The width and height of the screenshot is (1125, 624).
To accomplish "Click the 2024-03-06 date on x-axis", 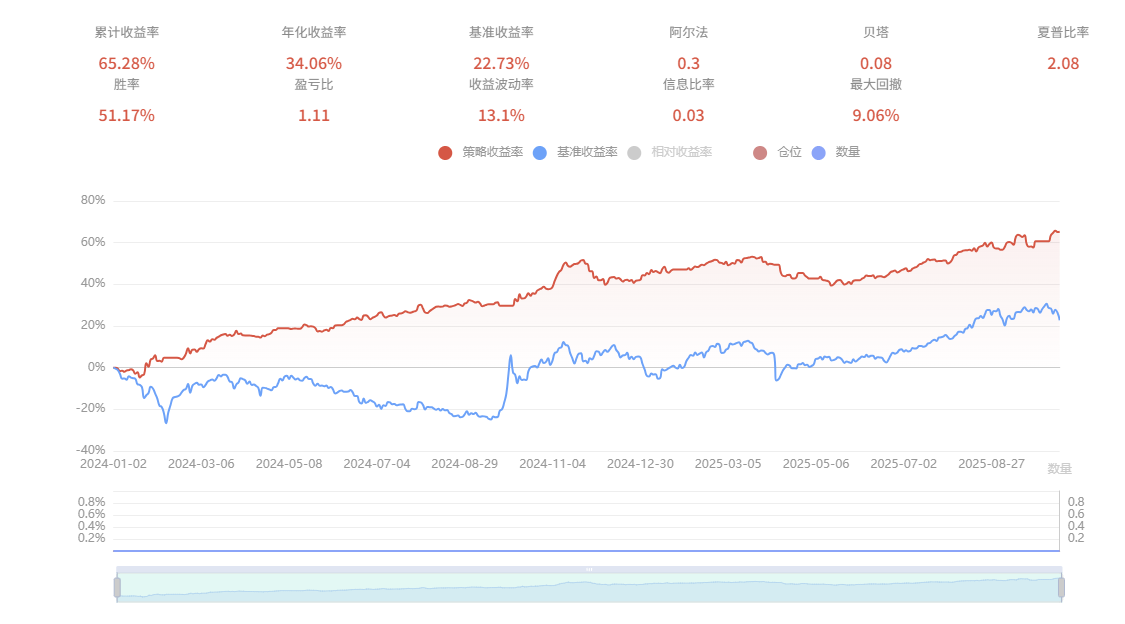I will tap(200, 464).
